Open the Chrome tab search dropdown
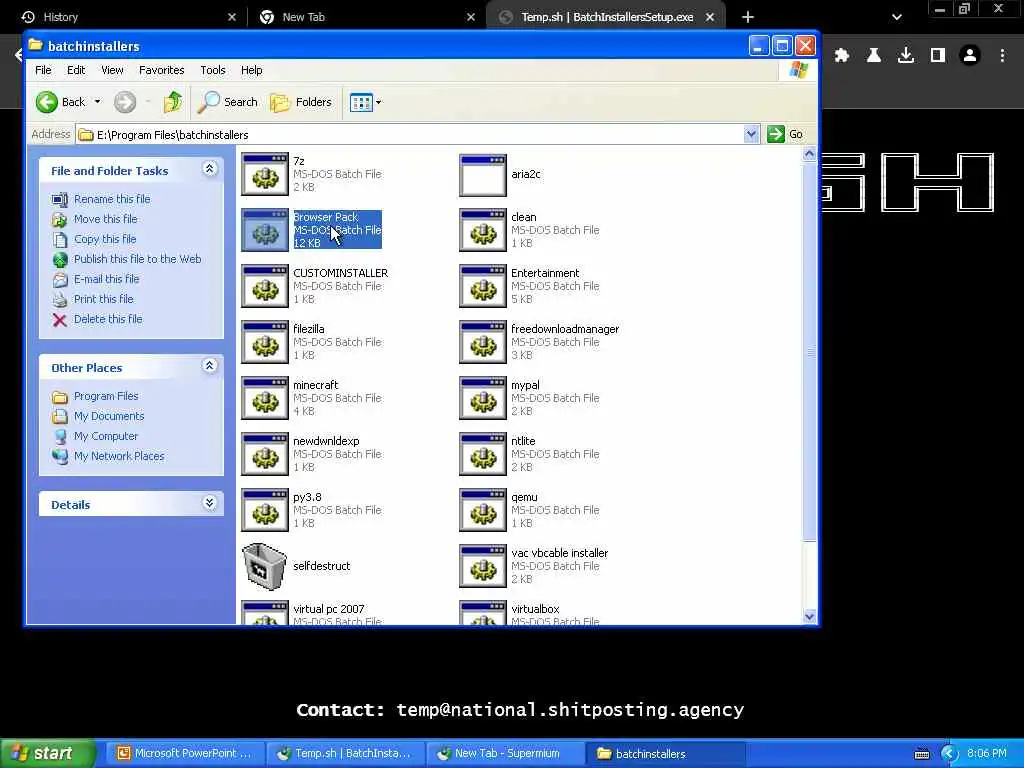The image size is (1024, 768). click(x=897, y=17)
